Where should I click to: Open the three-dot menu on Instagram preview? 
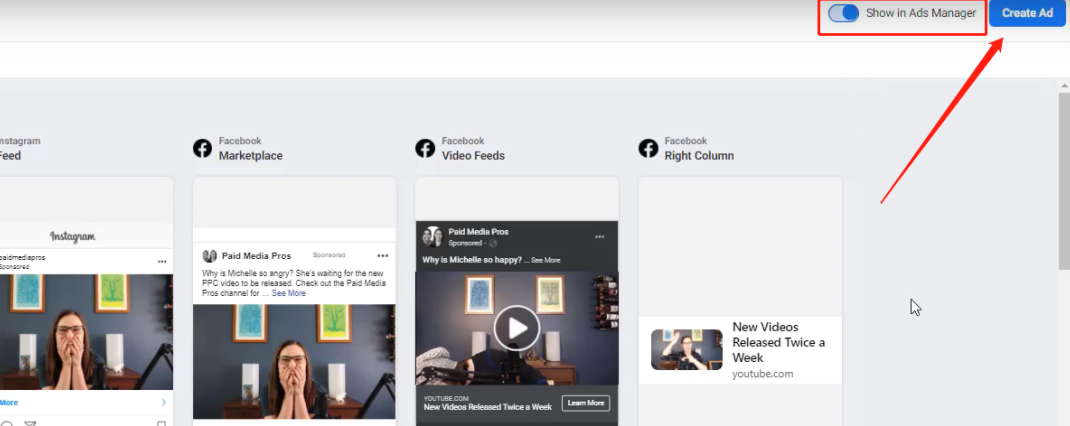point(162,261)
